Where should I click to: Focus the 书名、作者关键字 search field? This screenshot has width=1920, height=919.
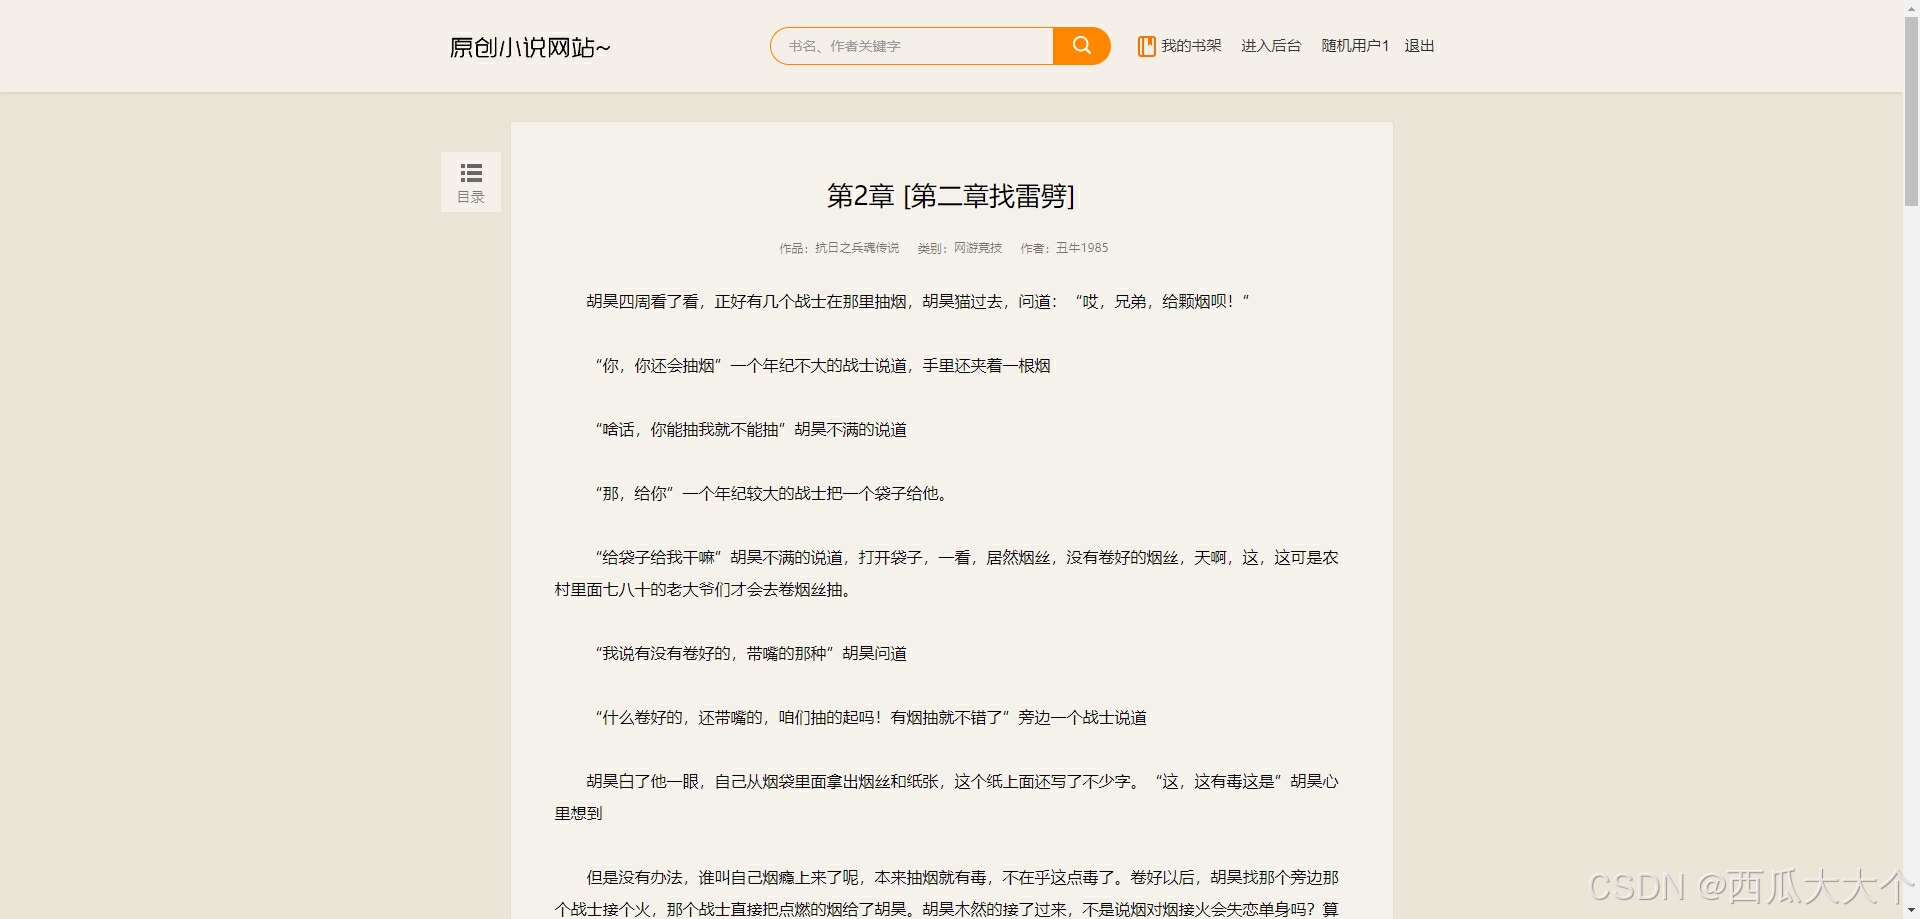(x=912, y=46)
